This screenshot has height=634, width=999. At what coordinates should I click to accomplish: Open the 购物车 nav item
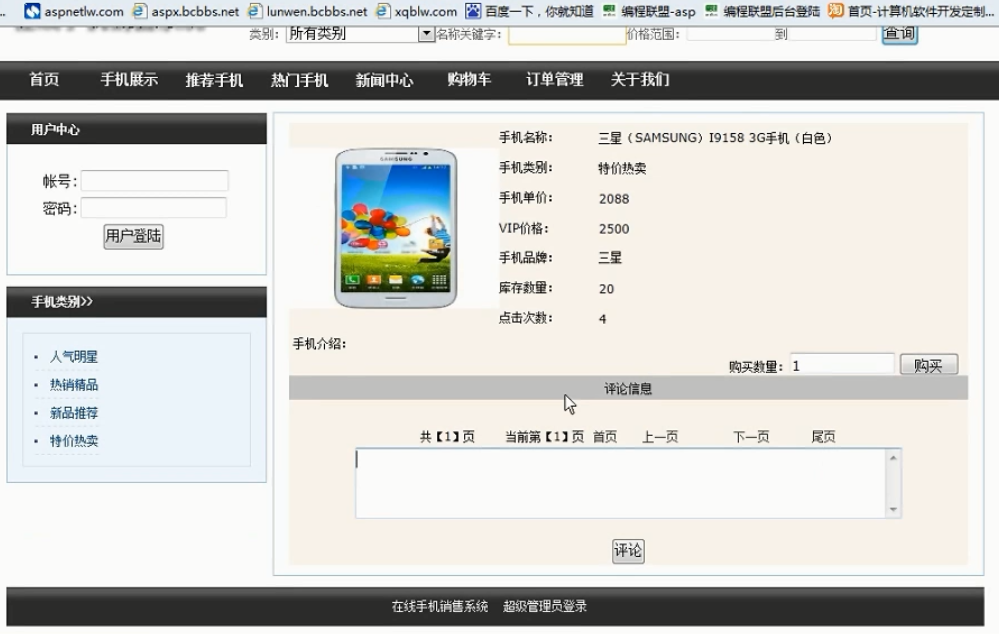pos(469,80)
